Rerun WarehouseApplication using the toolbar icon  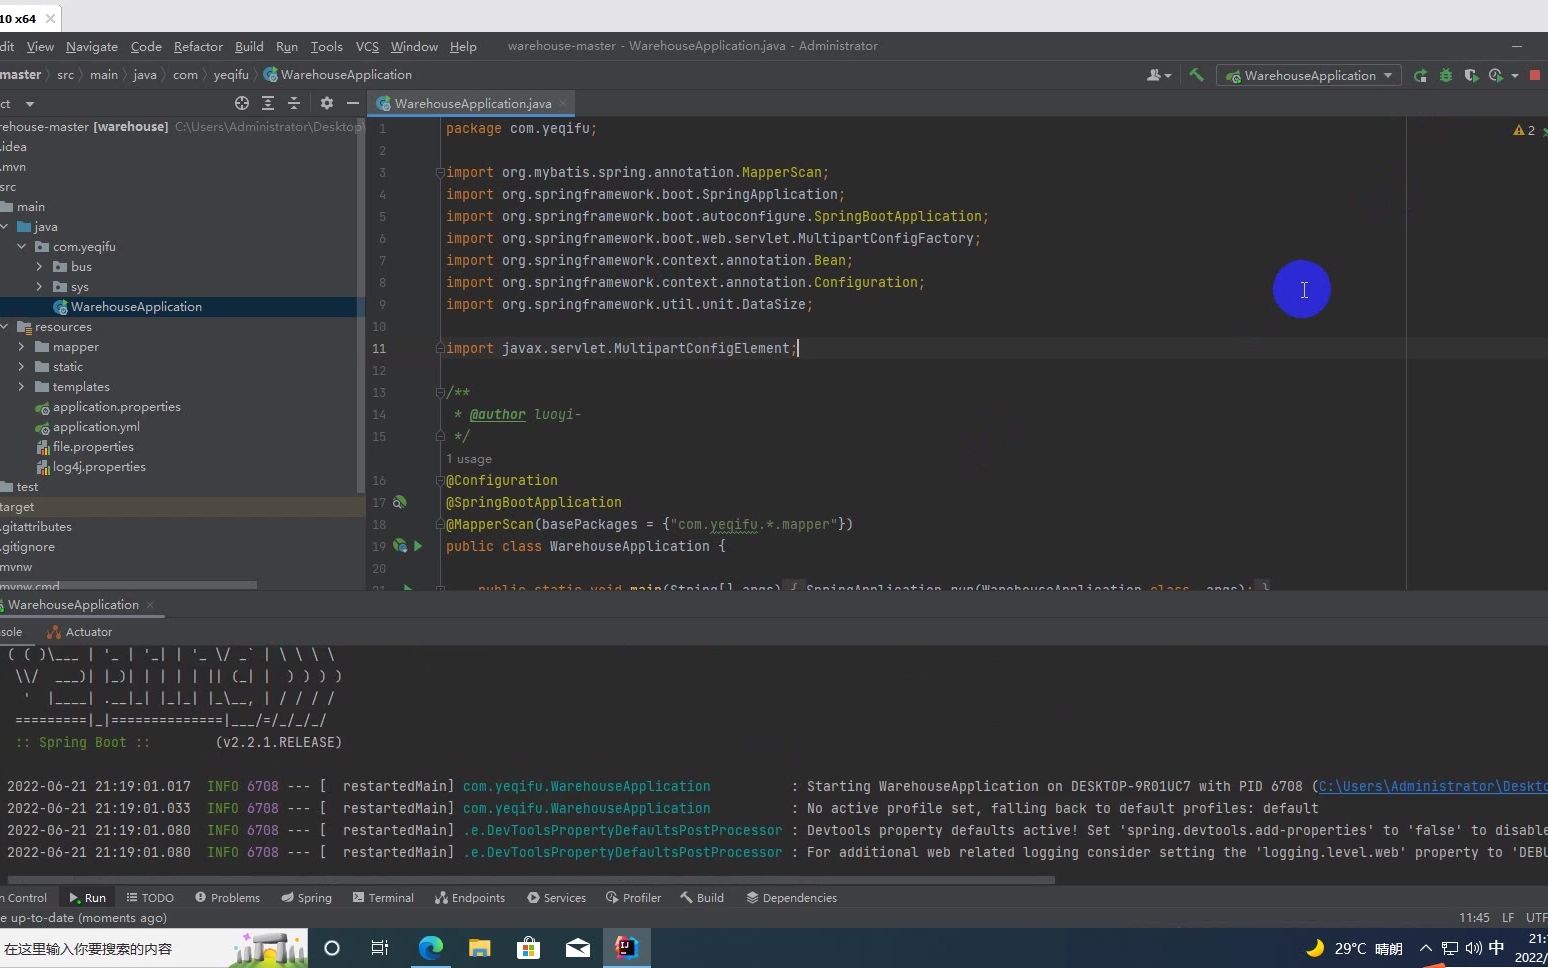(x=1420, y=76)
